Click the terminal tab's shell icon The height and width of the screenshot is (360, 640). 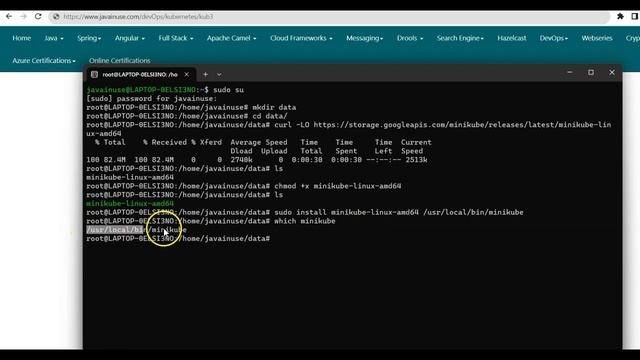[94, 74]
